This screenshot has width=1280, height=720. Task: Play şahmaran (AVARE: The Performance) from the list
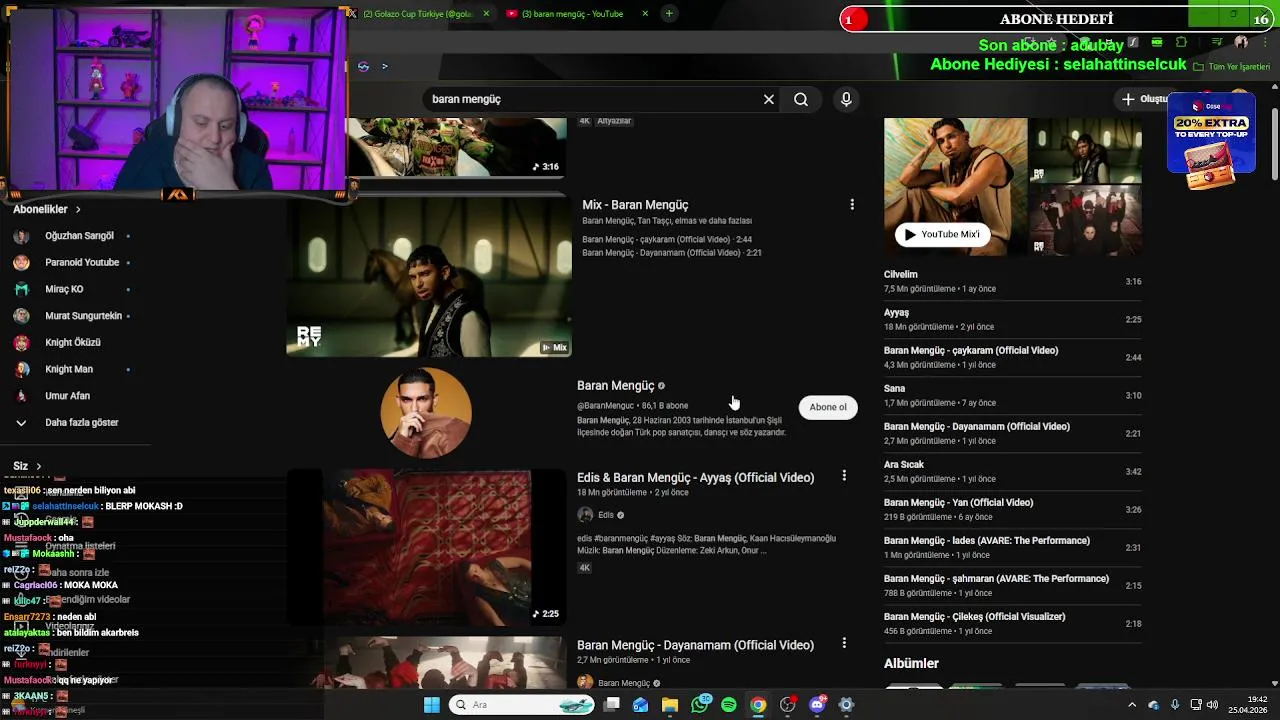(x=1012, y=585)
